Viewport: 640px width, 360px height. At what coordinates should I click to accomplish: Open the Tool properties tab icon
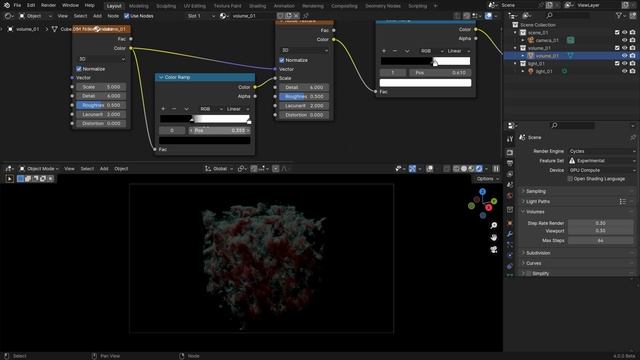510,139
